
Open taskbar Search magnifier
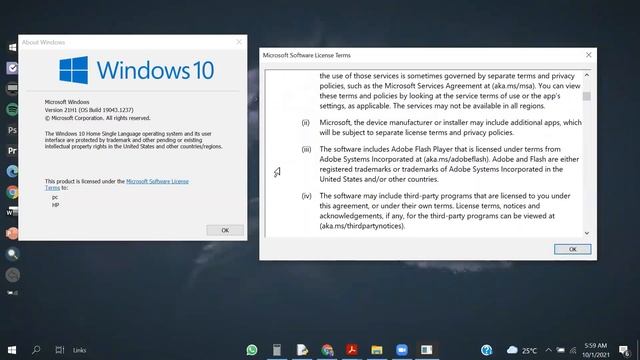click(36, 350)
